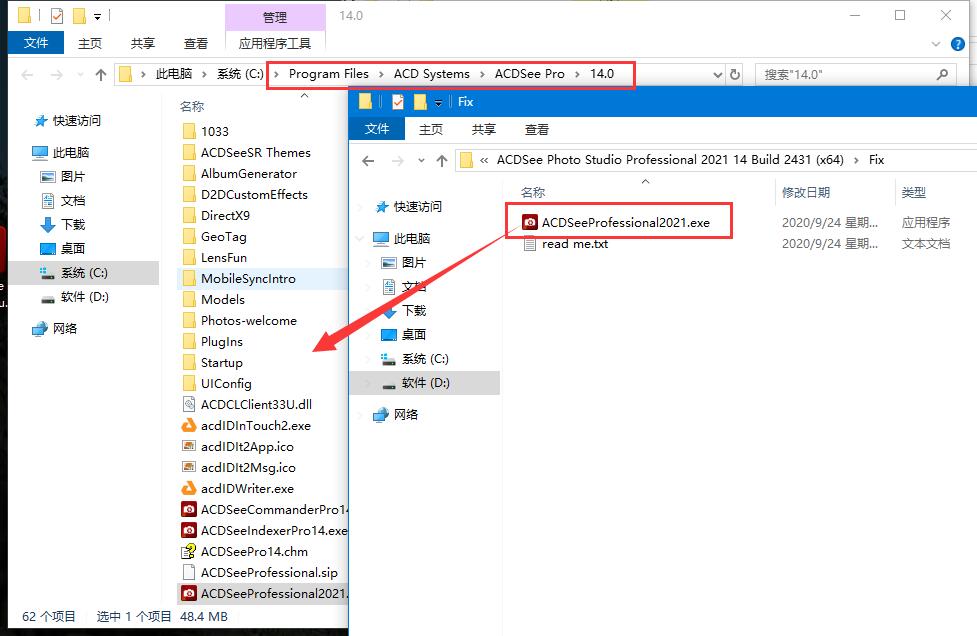This screenshot has height=636, width=977.
Task: Select 网络 in 14.0 navigation pane
Action: 55,328
